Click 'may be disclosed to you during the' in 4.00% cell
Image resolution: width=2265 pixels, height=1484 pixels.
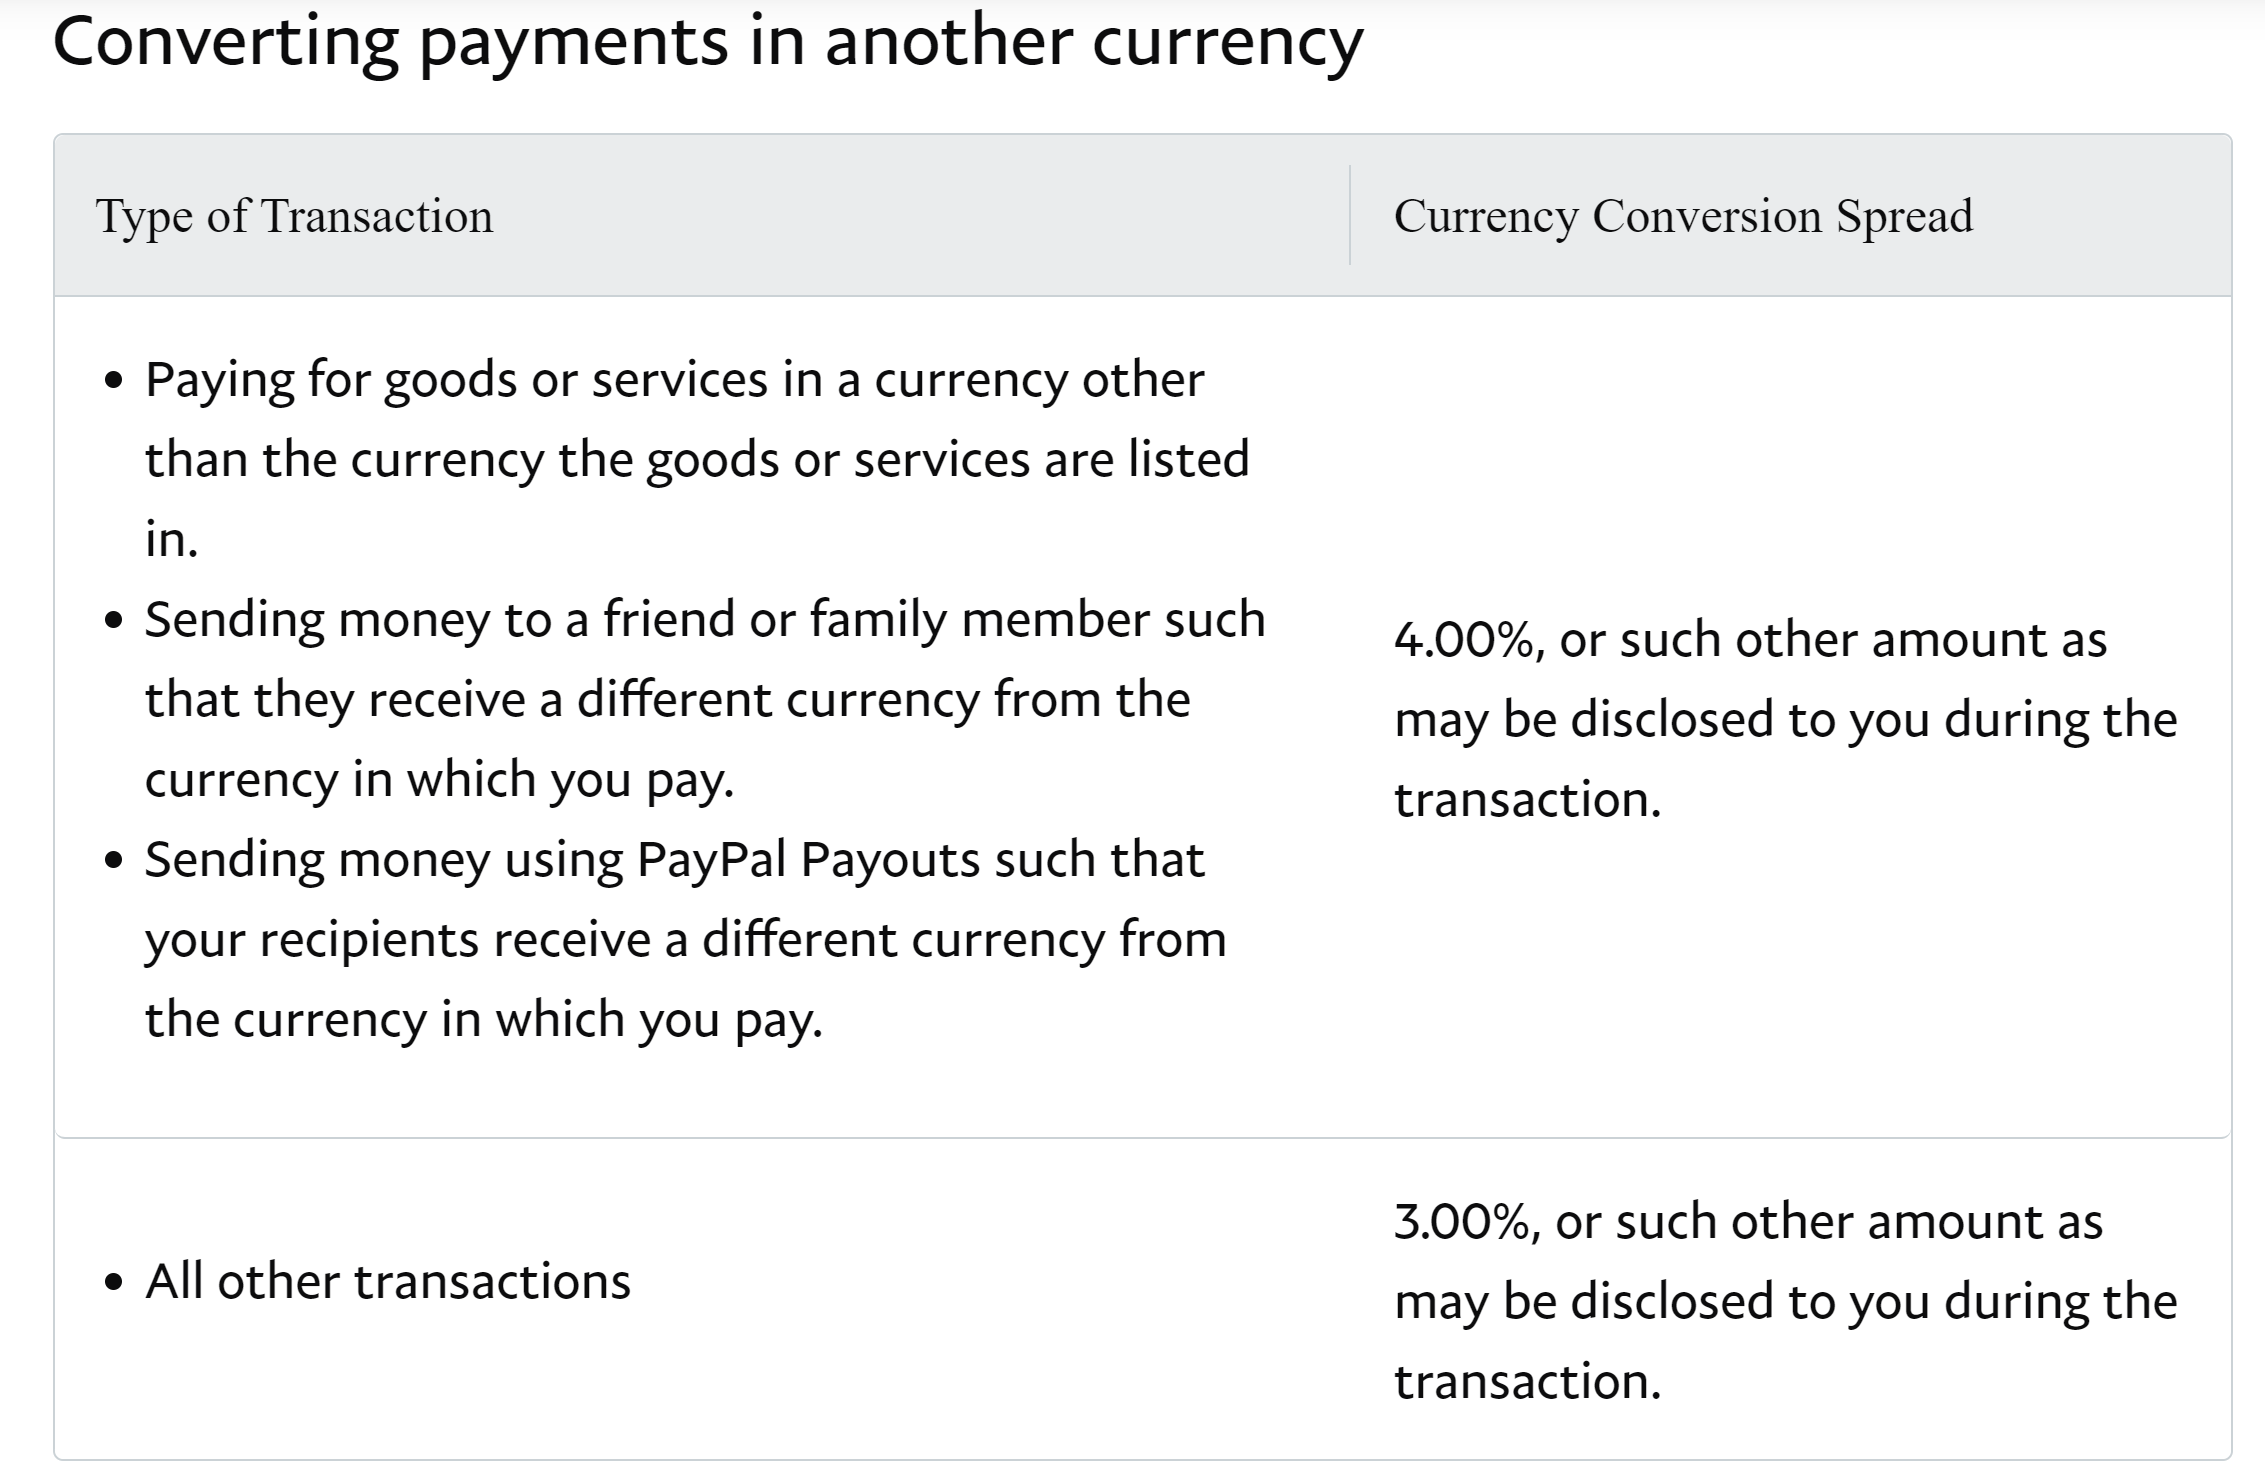coord(1786,720)
